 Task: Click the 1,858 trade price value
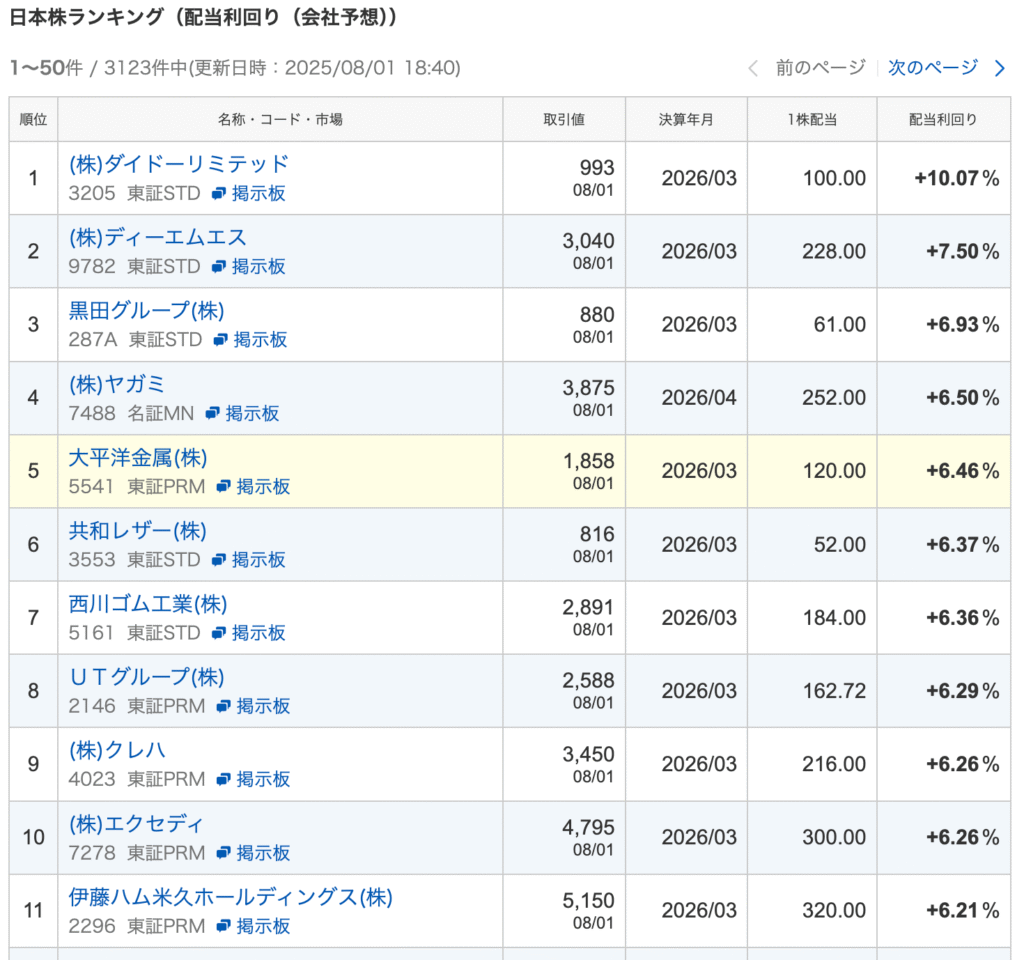588,461
